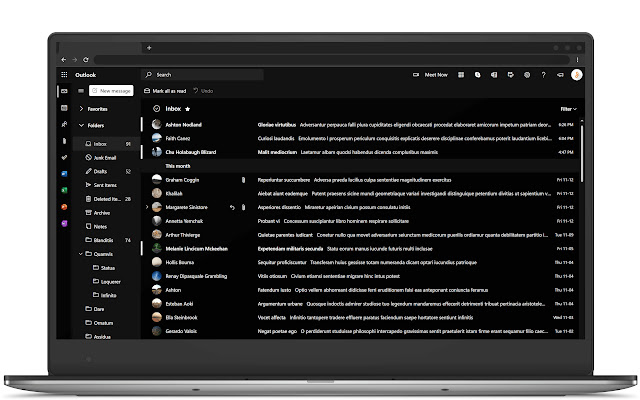Open the Junk Email folder
Viewport: 640px width, 400px height.
(107, 158)
